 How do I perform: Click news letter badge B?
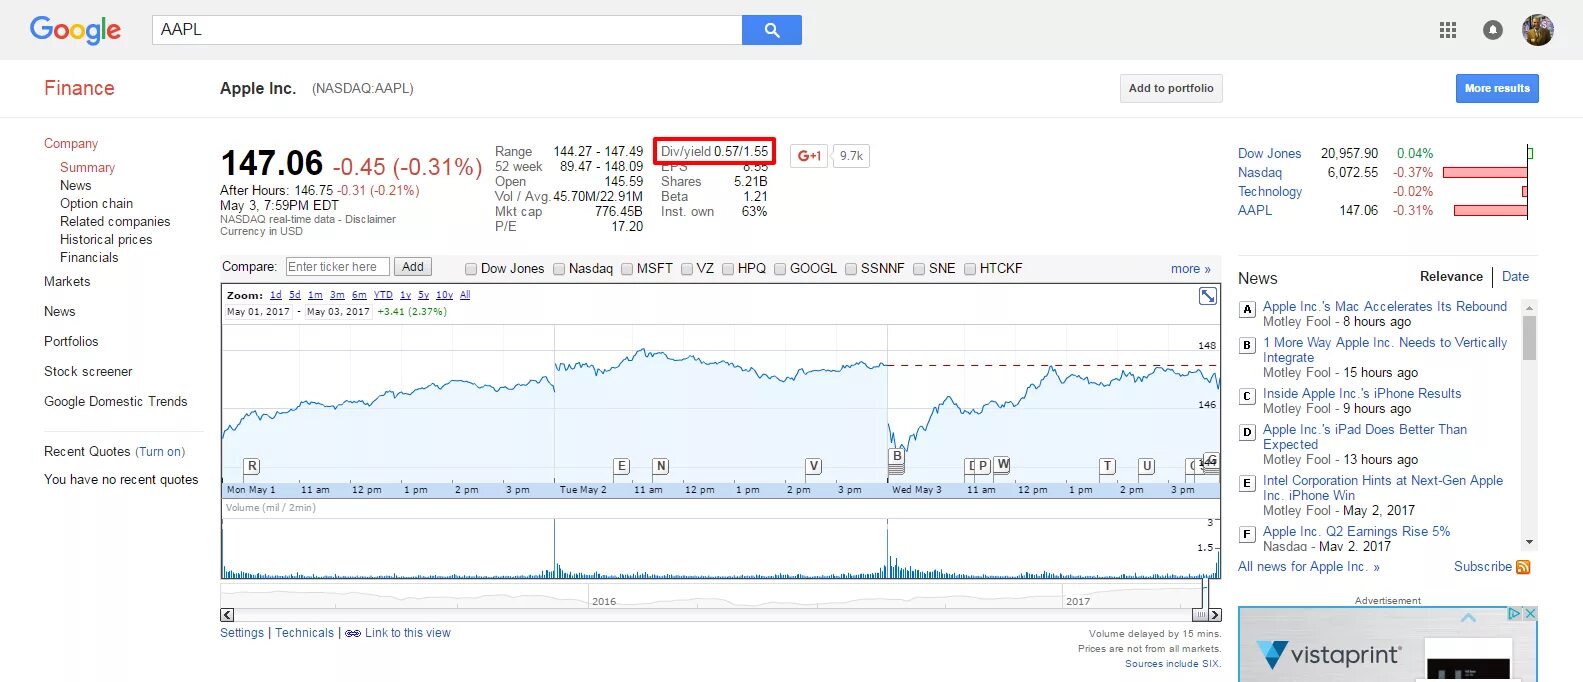[x=1247, y=345]
